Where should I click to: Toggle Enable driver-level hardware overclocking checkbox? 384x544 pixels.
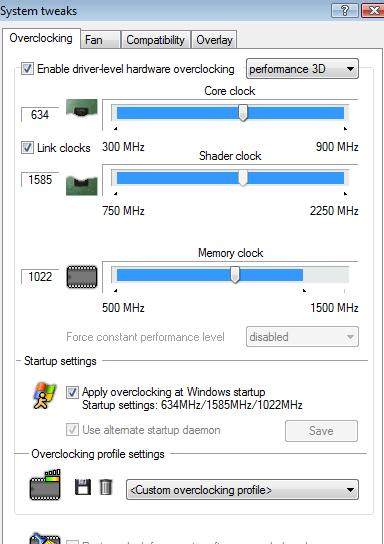click(27, 69)
